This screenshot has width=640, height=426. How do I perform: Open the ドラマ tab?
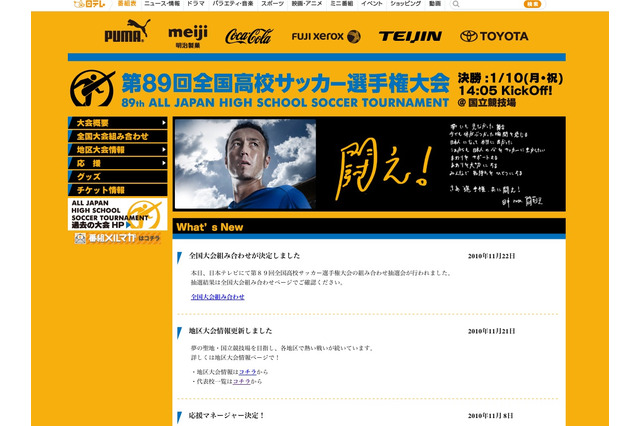pos(196,4)
